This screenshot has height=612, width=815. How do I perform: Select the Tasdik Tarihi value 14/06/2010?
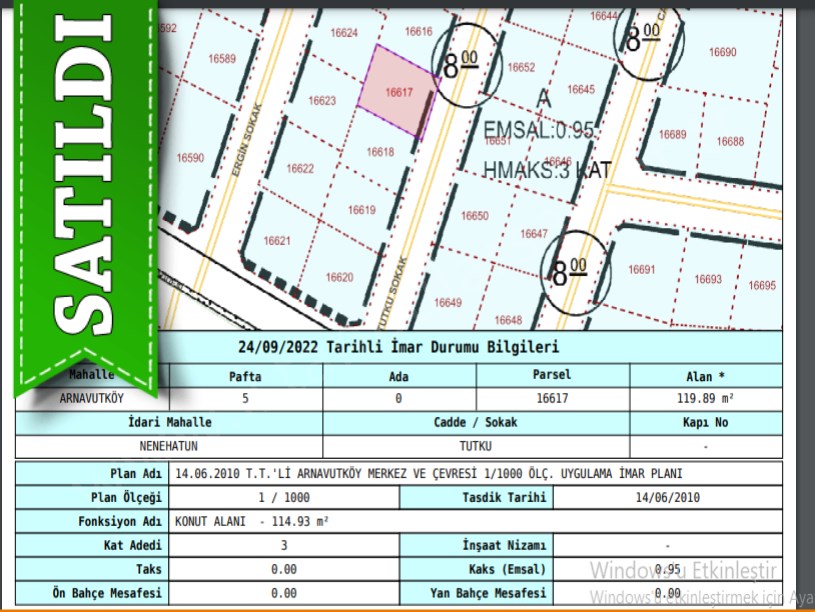[666, 497]
